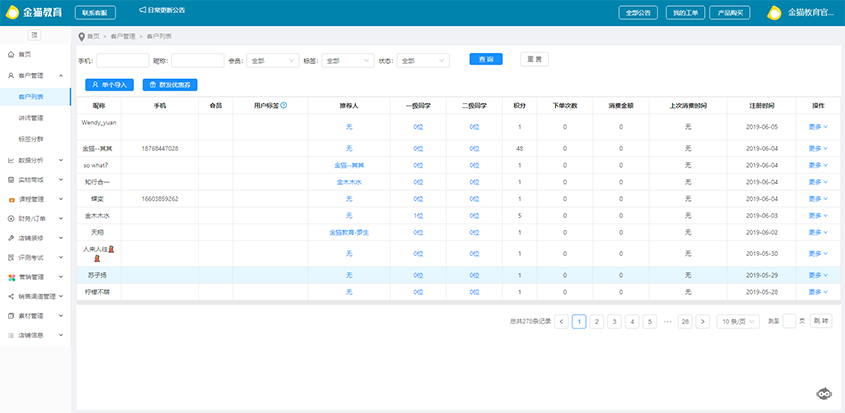The width and height of the screenshot is (845, 413).
Task: Open 更多 menu for Wendy_yuan row
Action: click(x=818, y=127)
